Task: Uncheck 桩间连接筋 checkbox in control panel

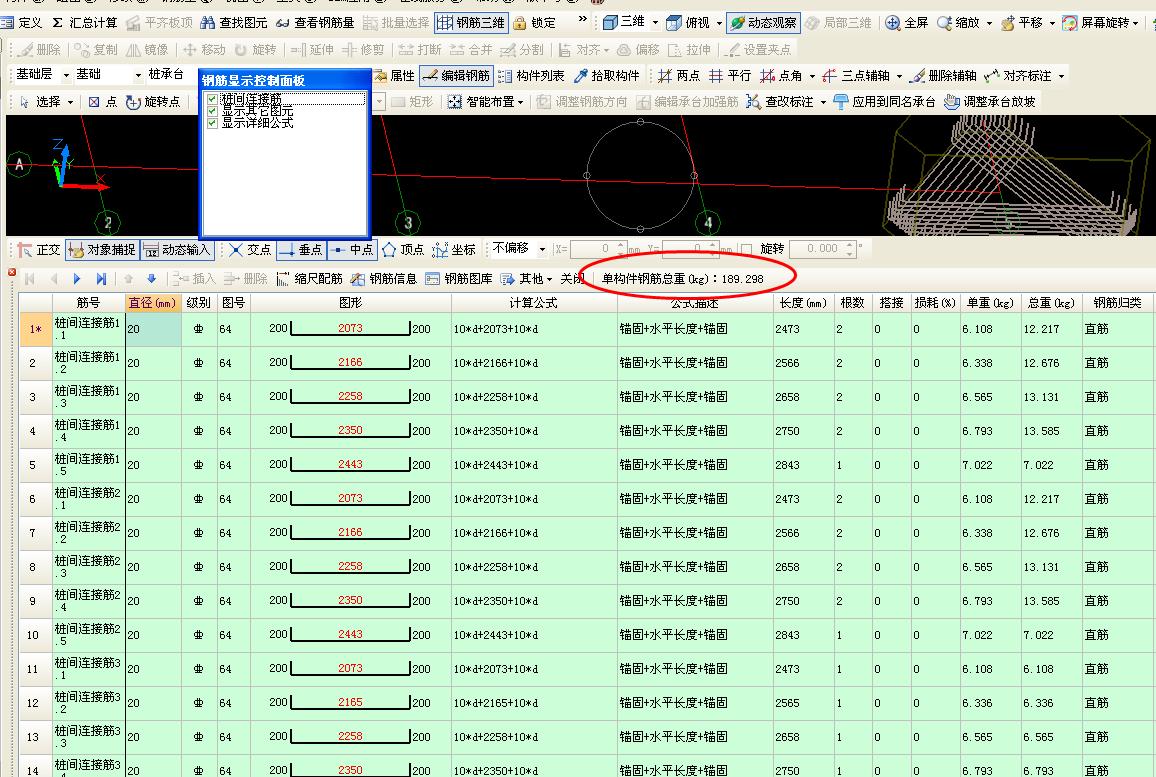Action: pyautogui.click(x=212, y=99)
